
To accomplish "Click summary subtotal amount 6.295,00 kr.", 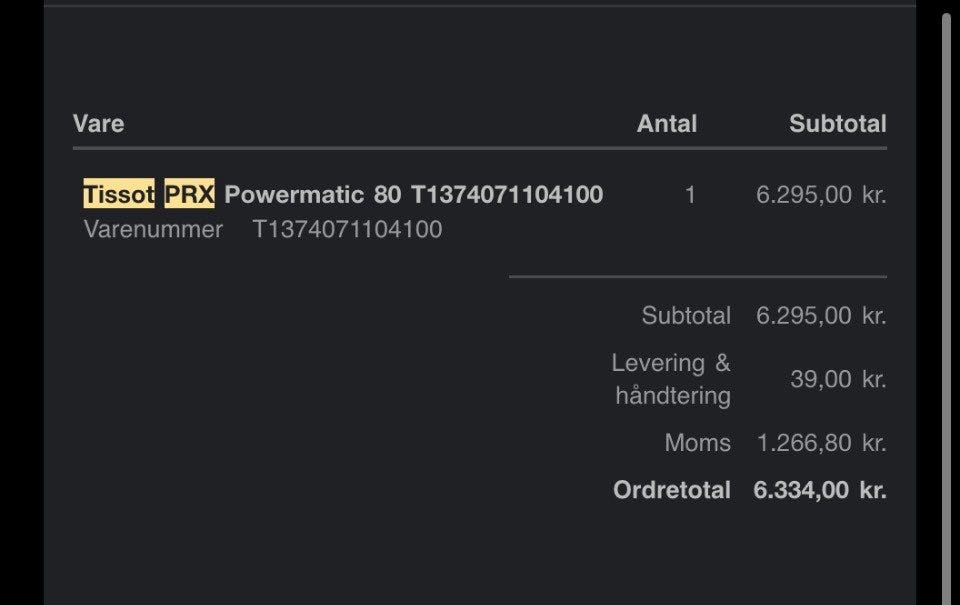I will (820, 316).
